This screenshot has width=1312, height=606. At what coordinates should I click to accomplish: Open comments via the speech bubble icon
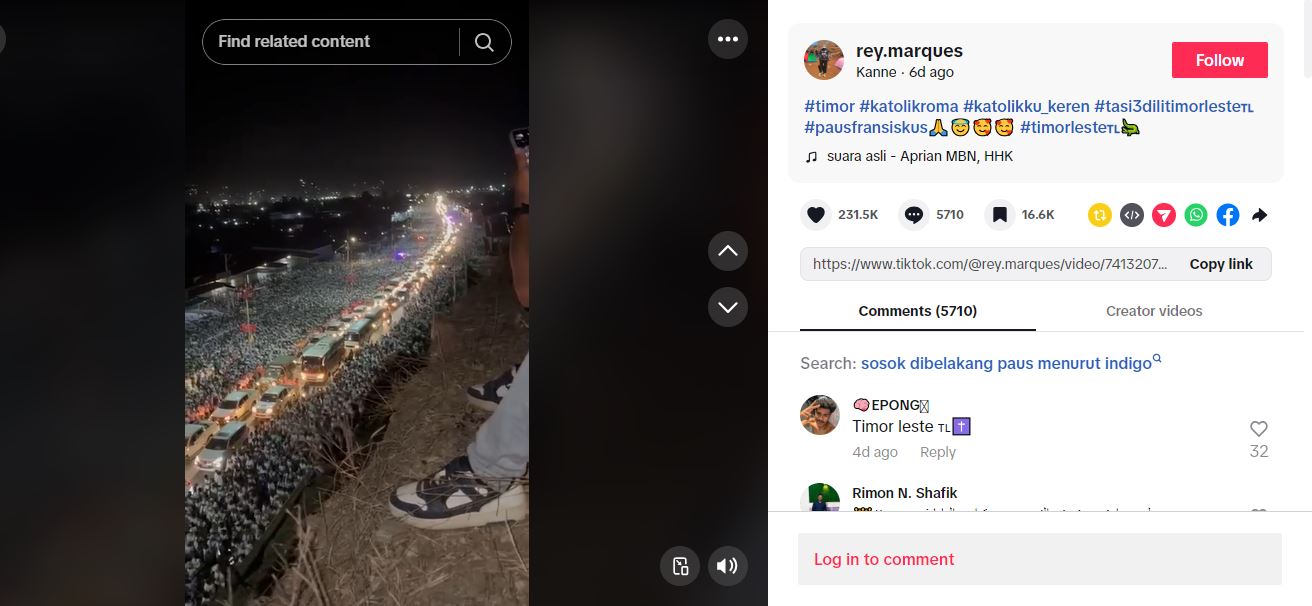913,215
